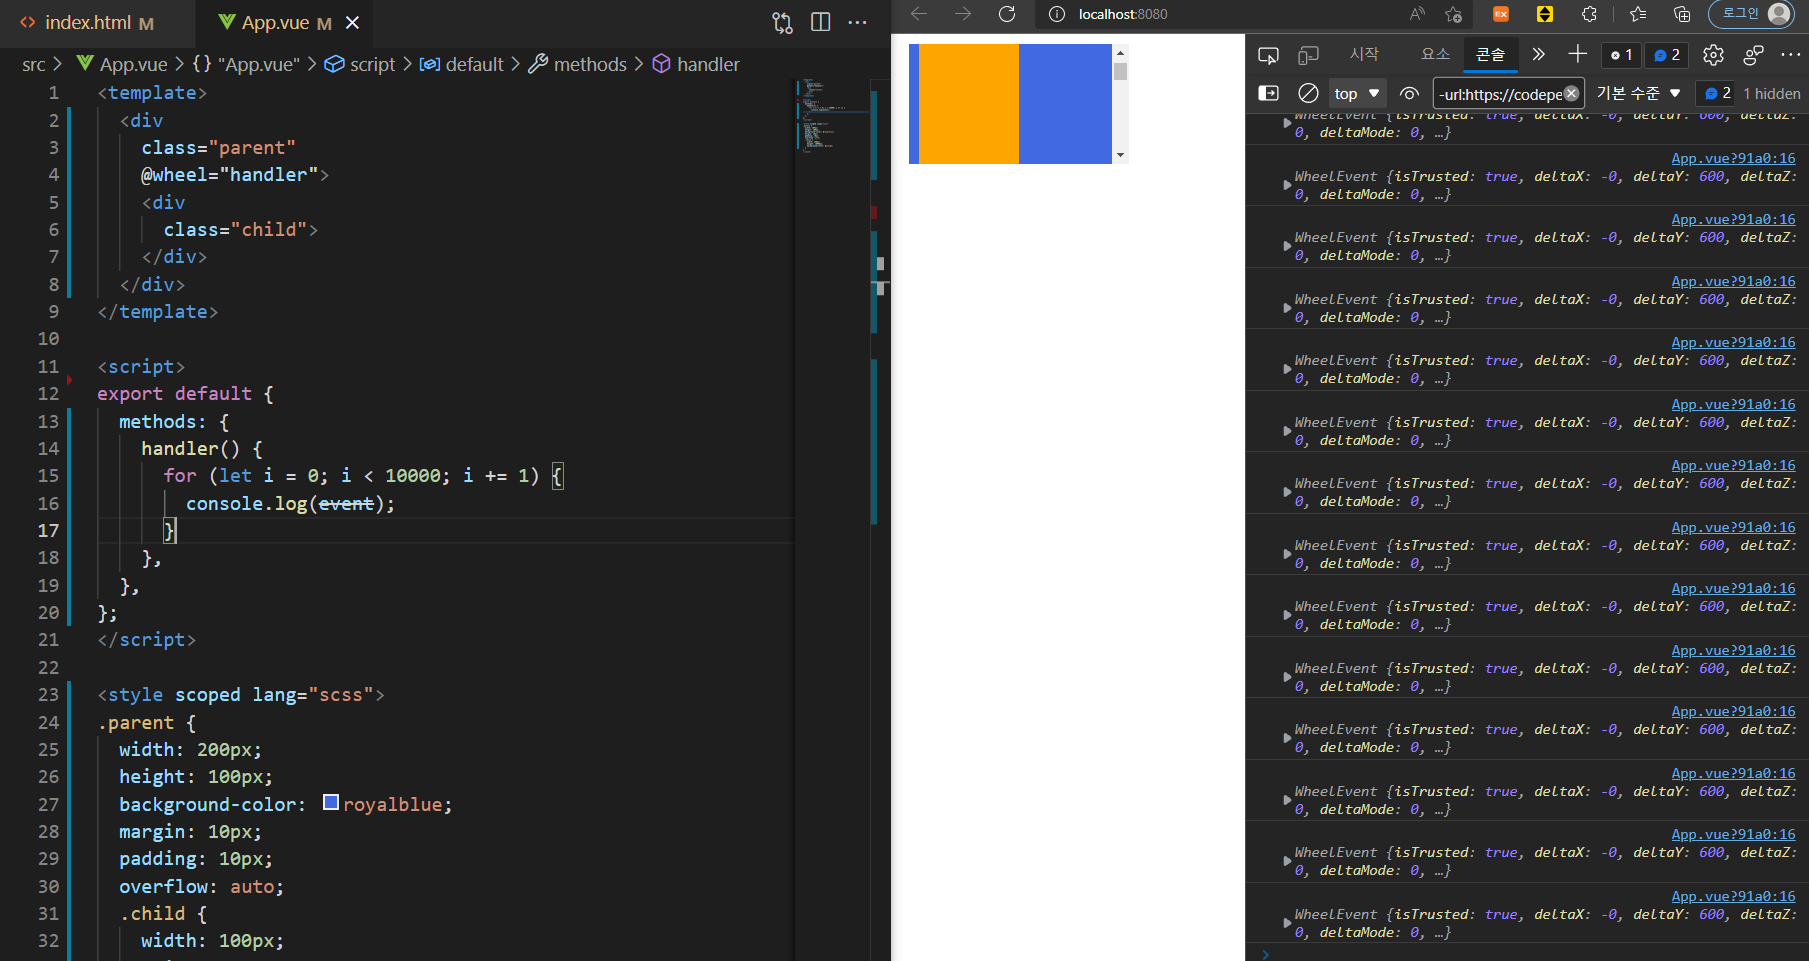Toggle DevTools device emulation mode
The width and height of the screenshot is (1809, 961).
[1308, 55]
